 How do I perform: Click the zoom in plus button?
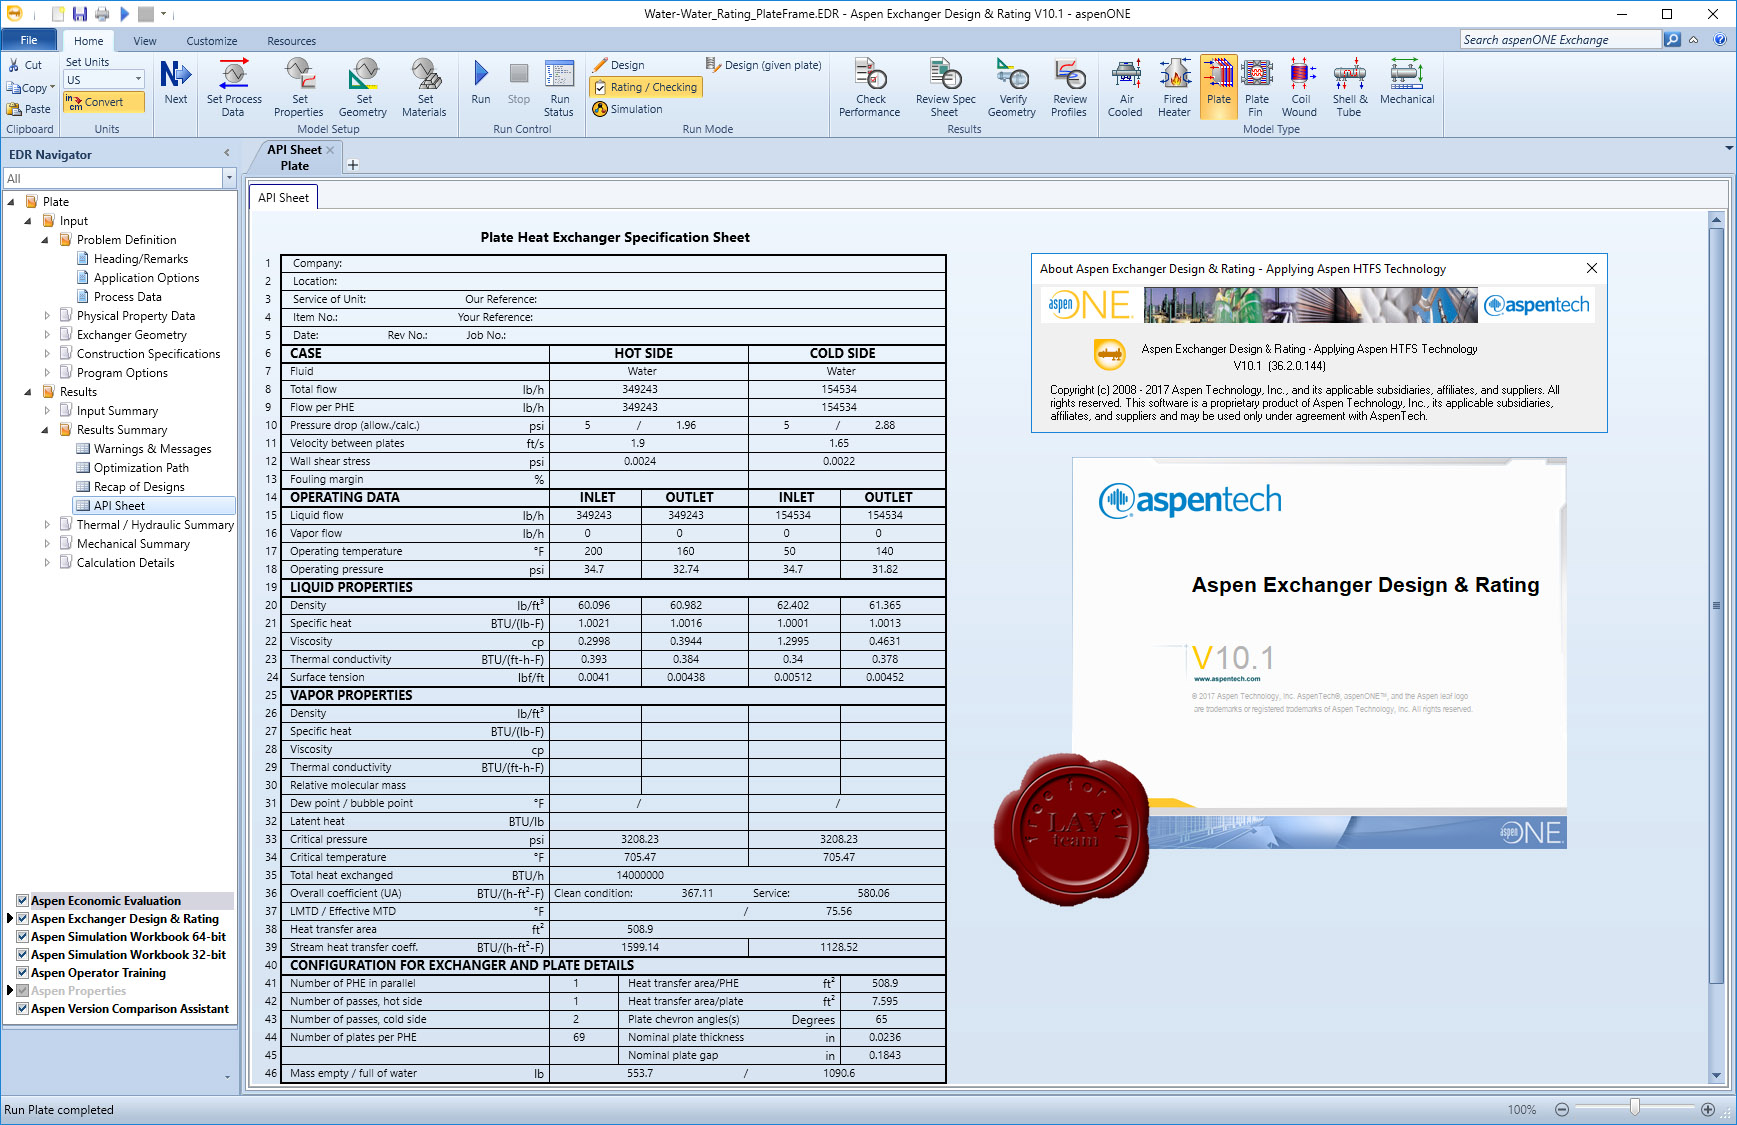tap(1708, 1109)
